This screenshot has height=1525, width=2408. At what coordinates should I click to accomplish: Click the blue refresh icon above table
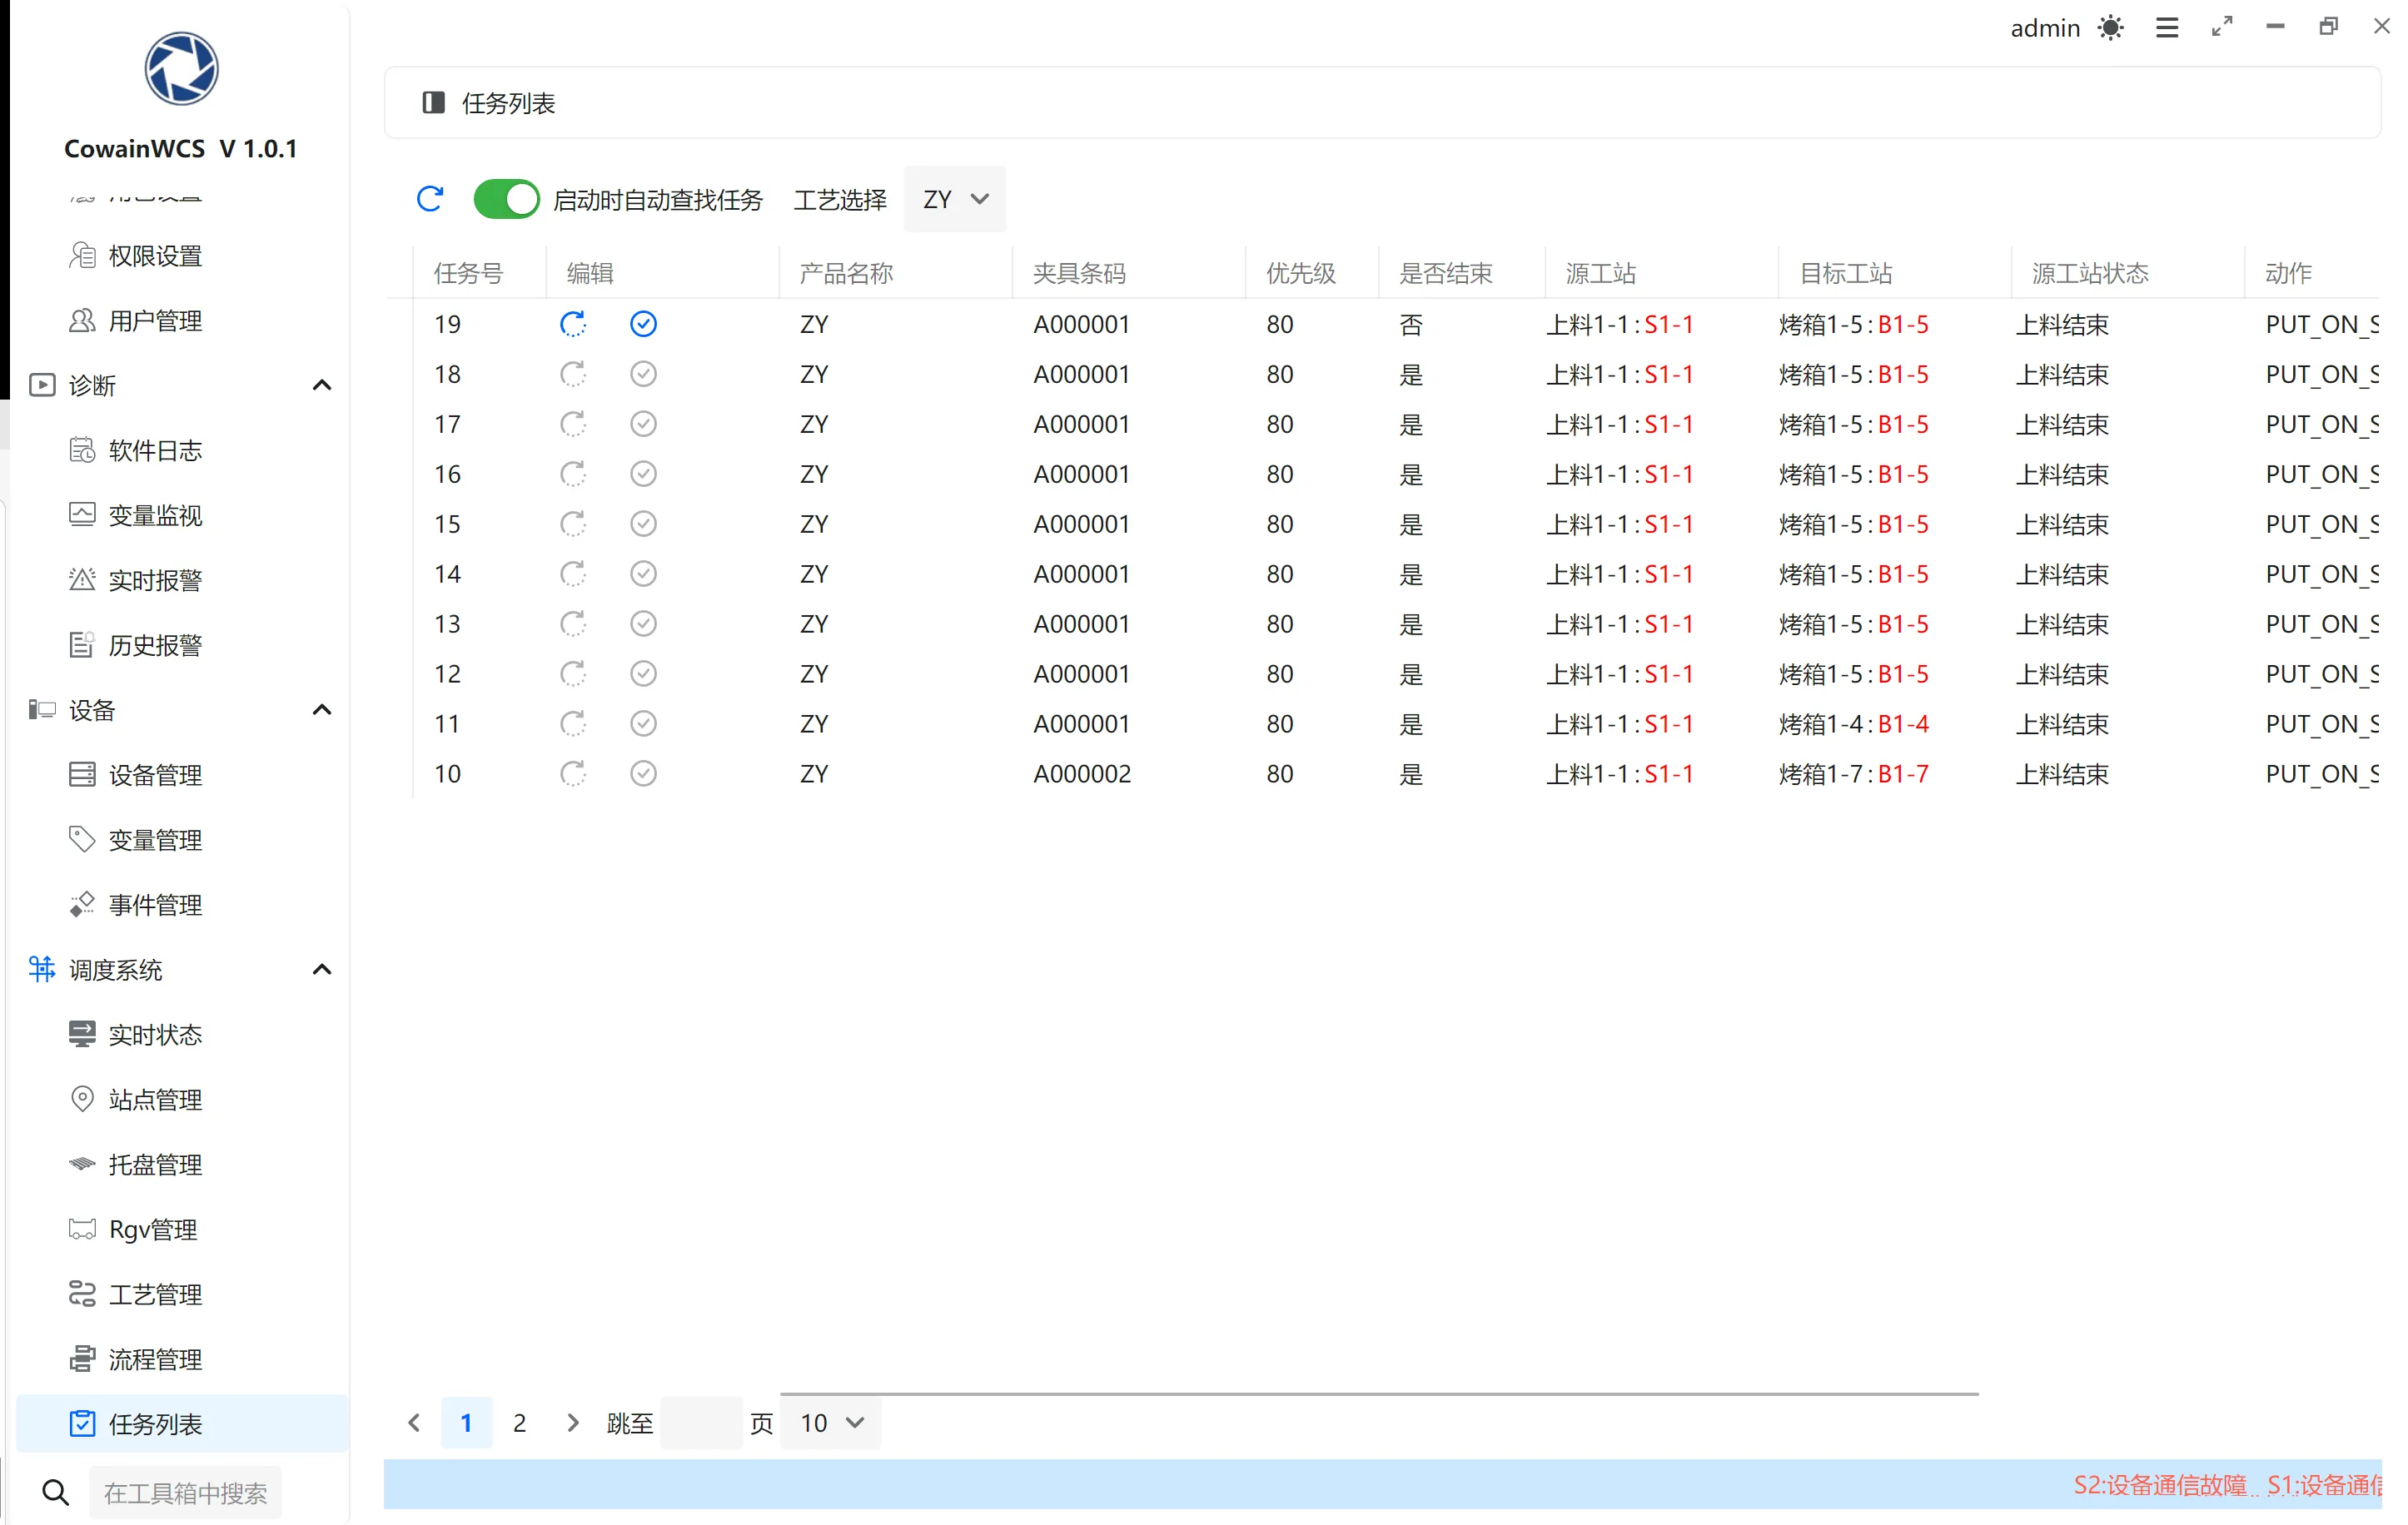[x=430, y=199]
